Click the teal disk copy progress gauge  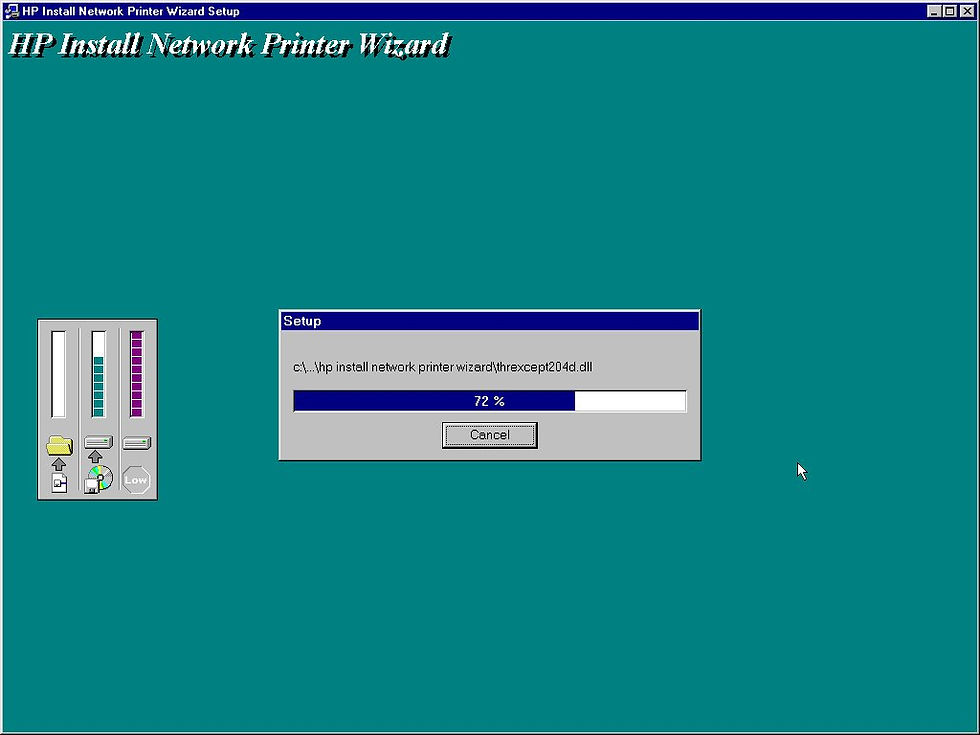[98, 374]
